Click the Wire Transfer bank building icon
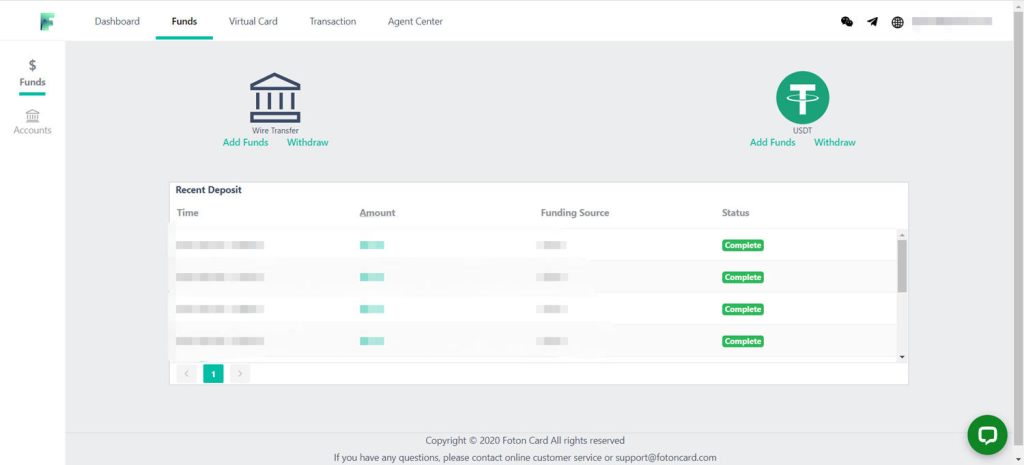 pyautogui.click(x=275, y=98)
